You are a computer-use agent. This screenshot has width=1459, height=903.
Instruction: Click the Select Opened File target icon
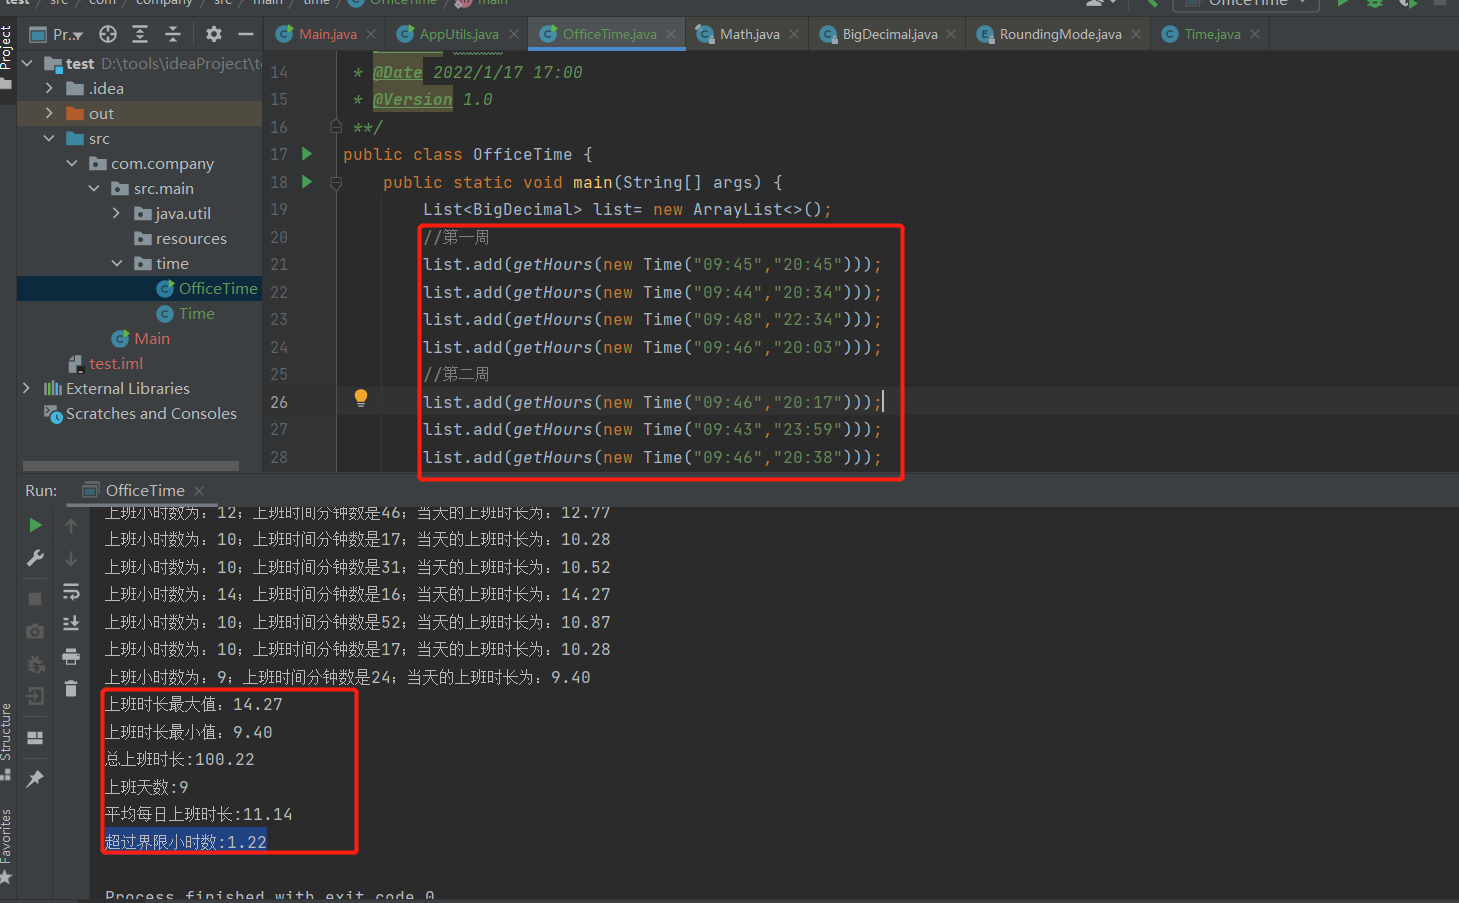coord(108,34)
